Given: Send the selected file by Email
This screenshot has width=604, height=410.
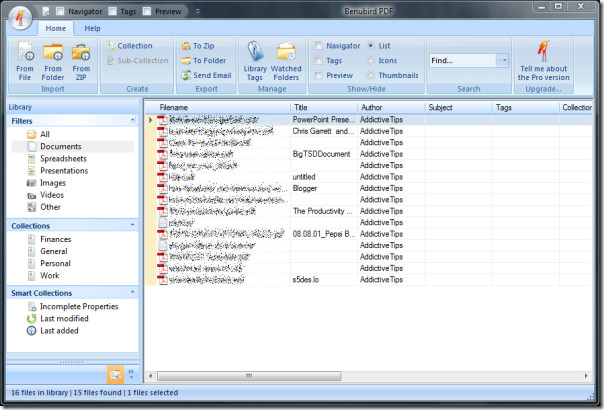Looking at the screenshot, I should coord(206,76).
